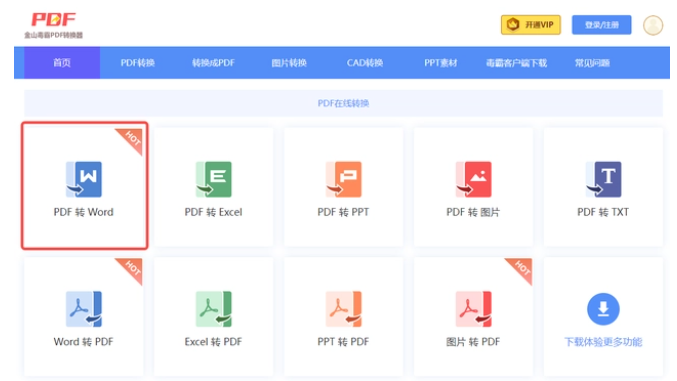Open the 常见问题 menu item
This screenshot has width=677, height=381.
pos(592,63)
